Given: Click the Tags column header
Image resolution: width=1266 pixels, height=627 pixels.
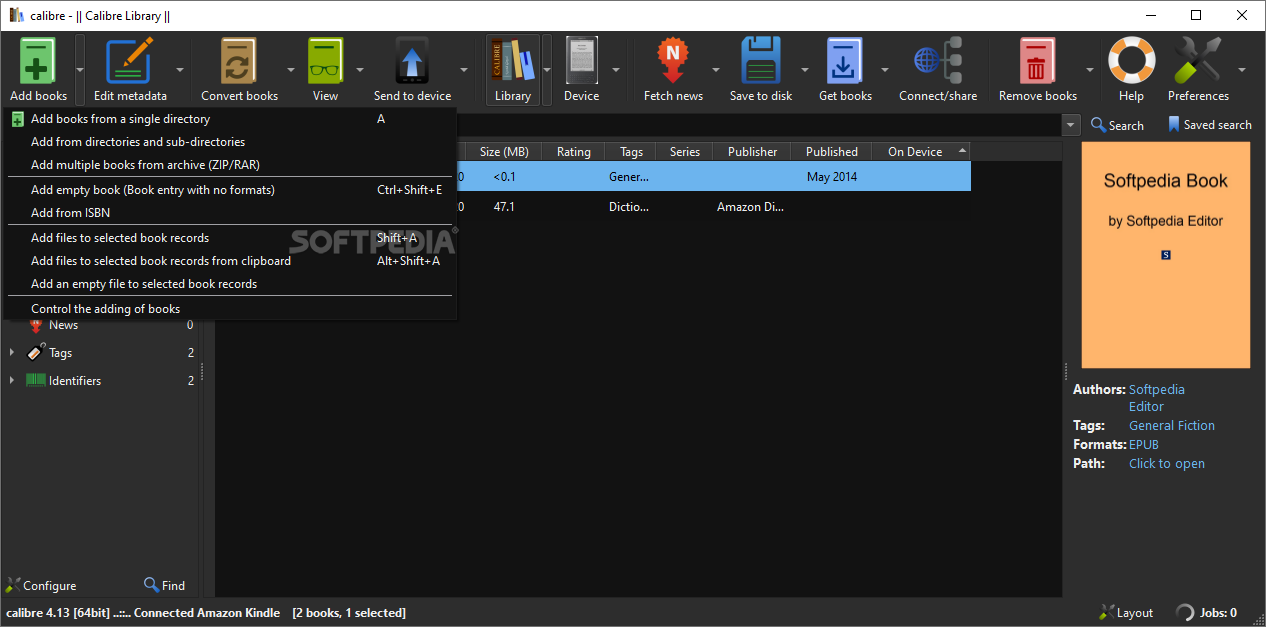Looking at the screenshot, I should point(631,152).
